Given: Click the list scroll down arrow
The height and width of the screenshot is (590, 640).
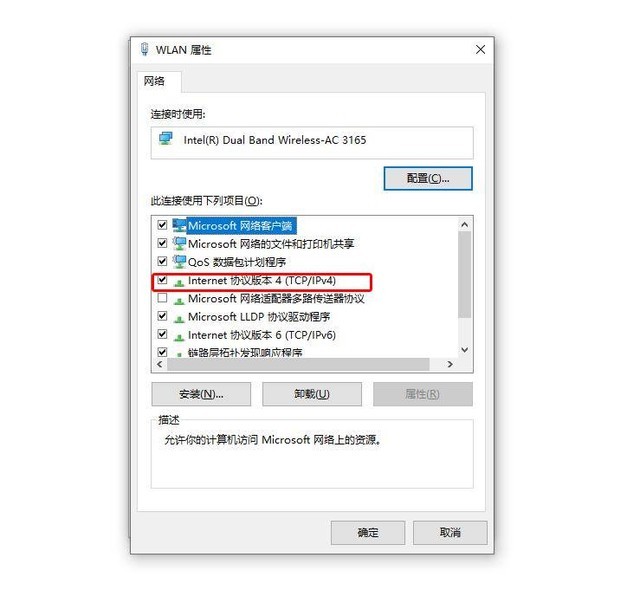Looking at the screenshot, I should [464, 350].
